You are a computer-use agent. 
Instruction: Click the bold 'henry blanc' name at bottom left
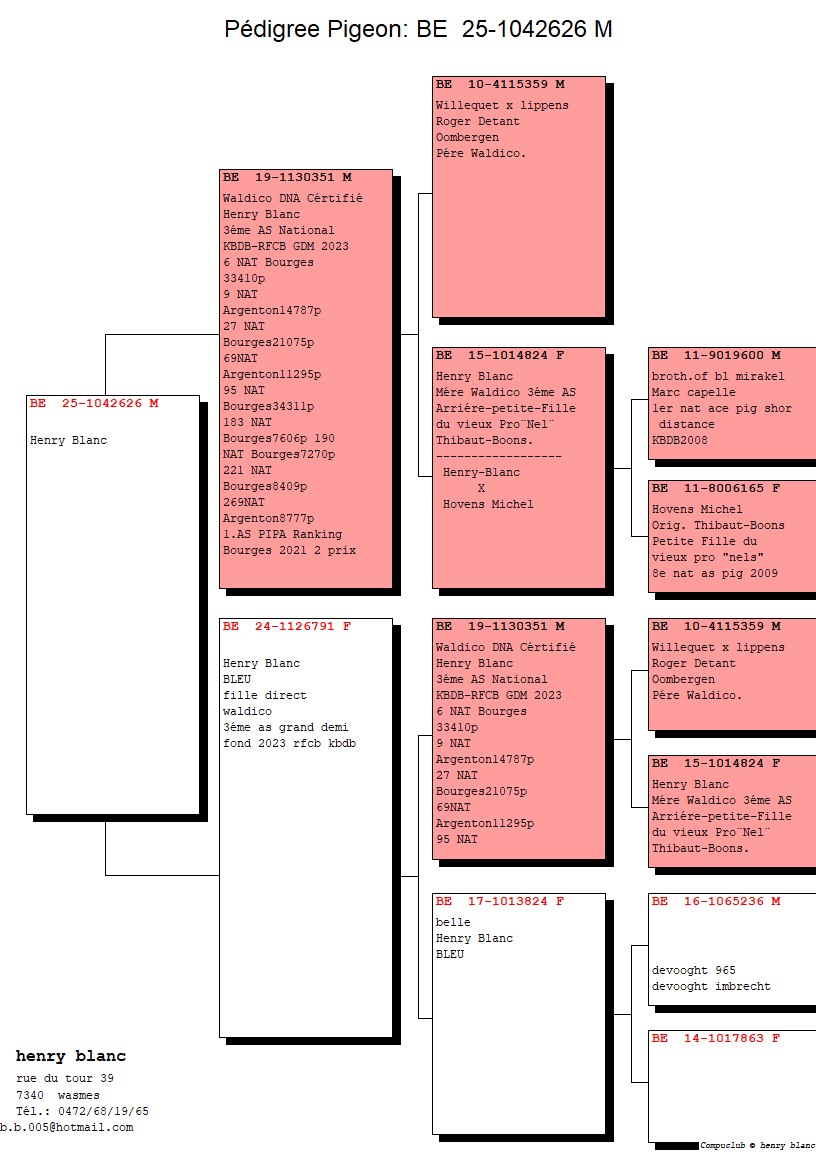click(71, 1057)
